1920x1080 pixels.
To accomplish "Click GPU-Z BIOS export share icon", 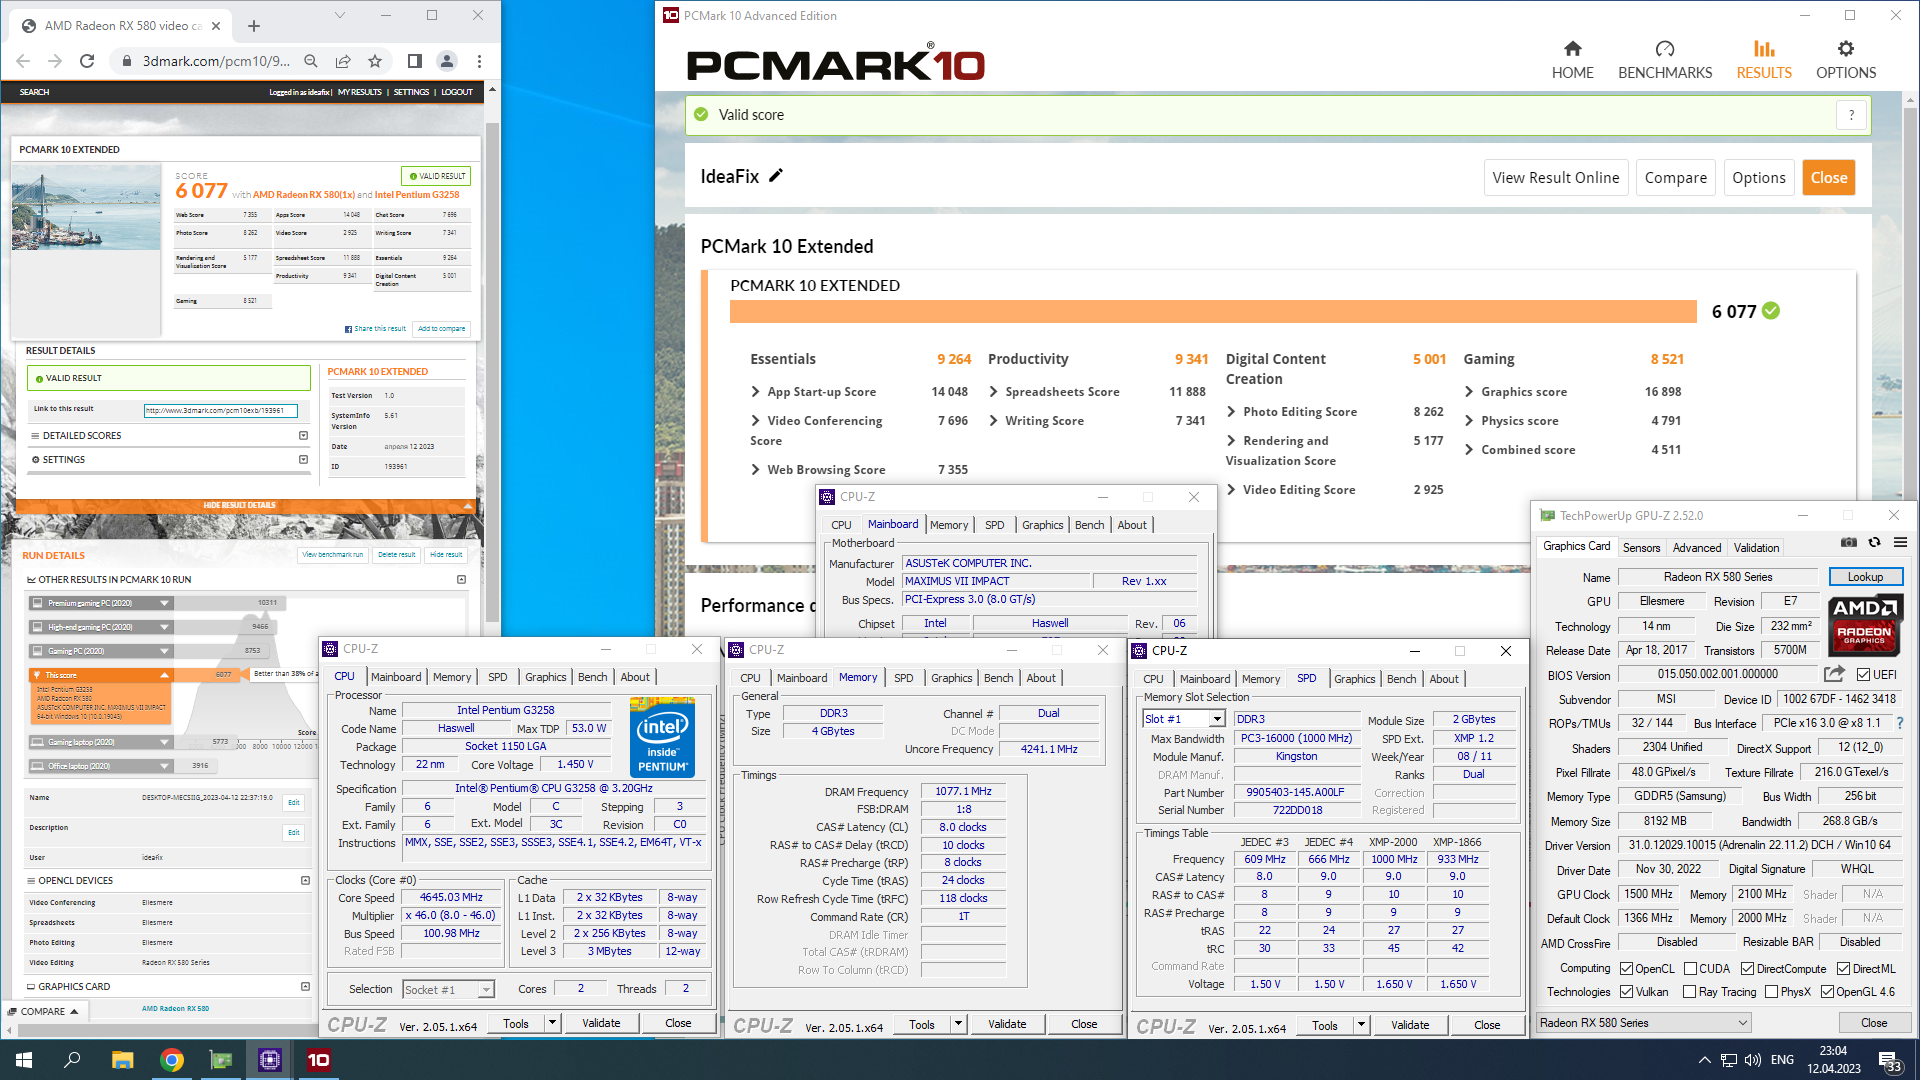I will coord(1834,674).
